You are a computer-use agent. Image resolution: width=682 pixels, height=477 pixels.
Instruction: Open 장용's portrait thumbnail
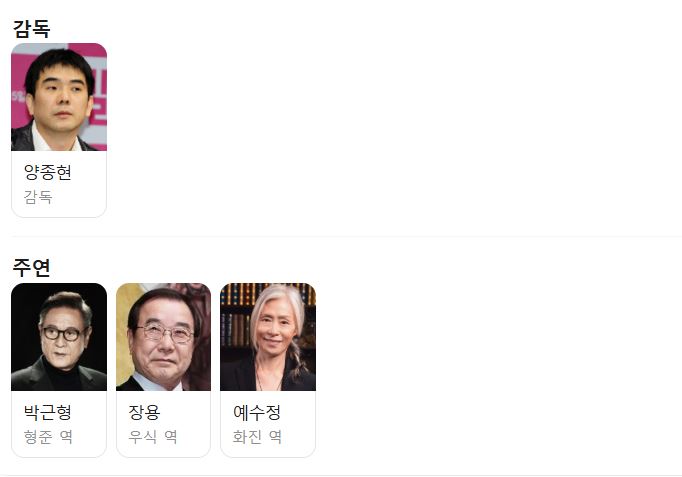(164, 337)
